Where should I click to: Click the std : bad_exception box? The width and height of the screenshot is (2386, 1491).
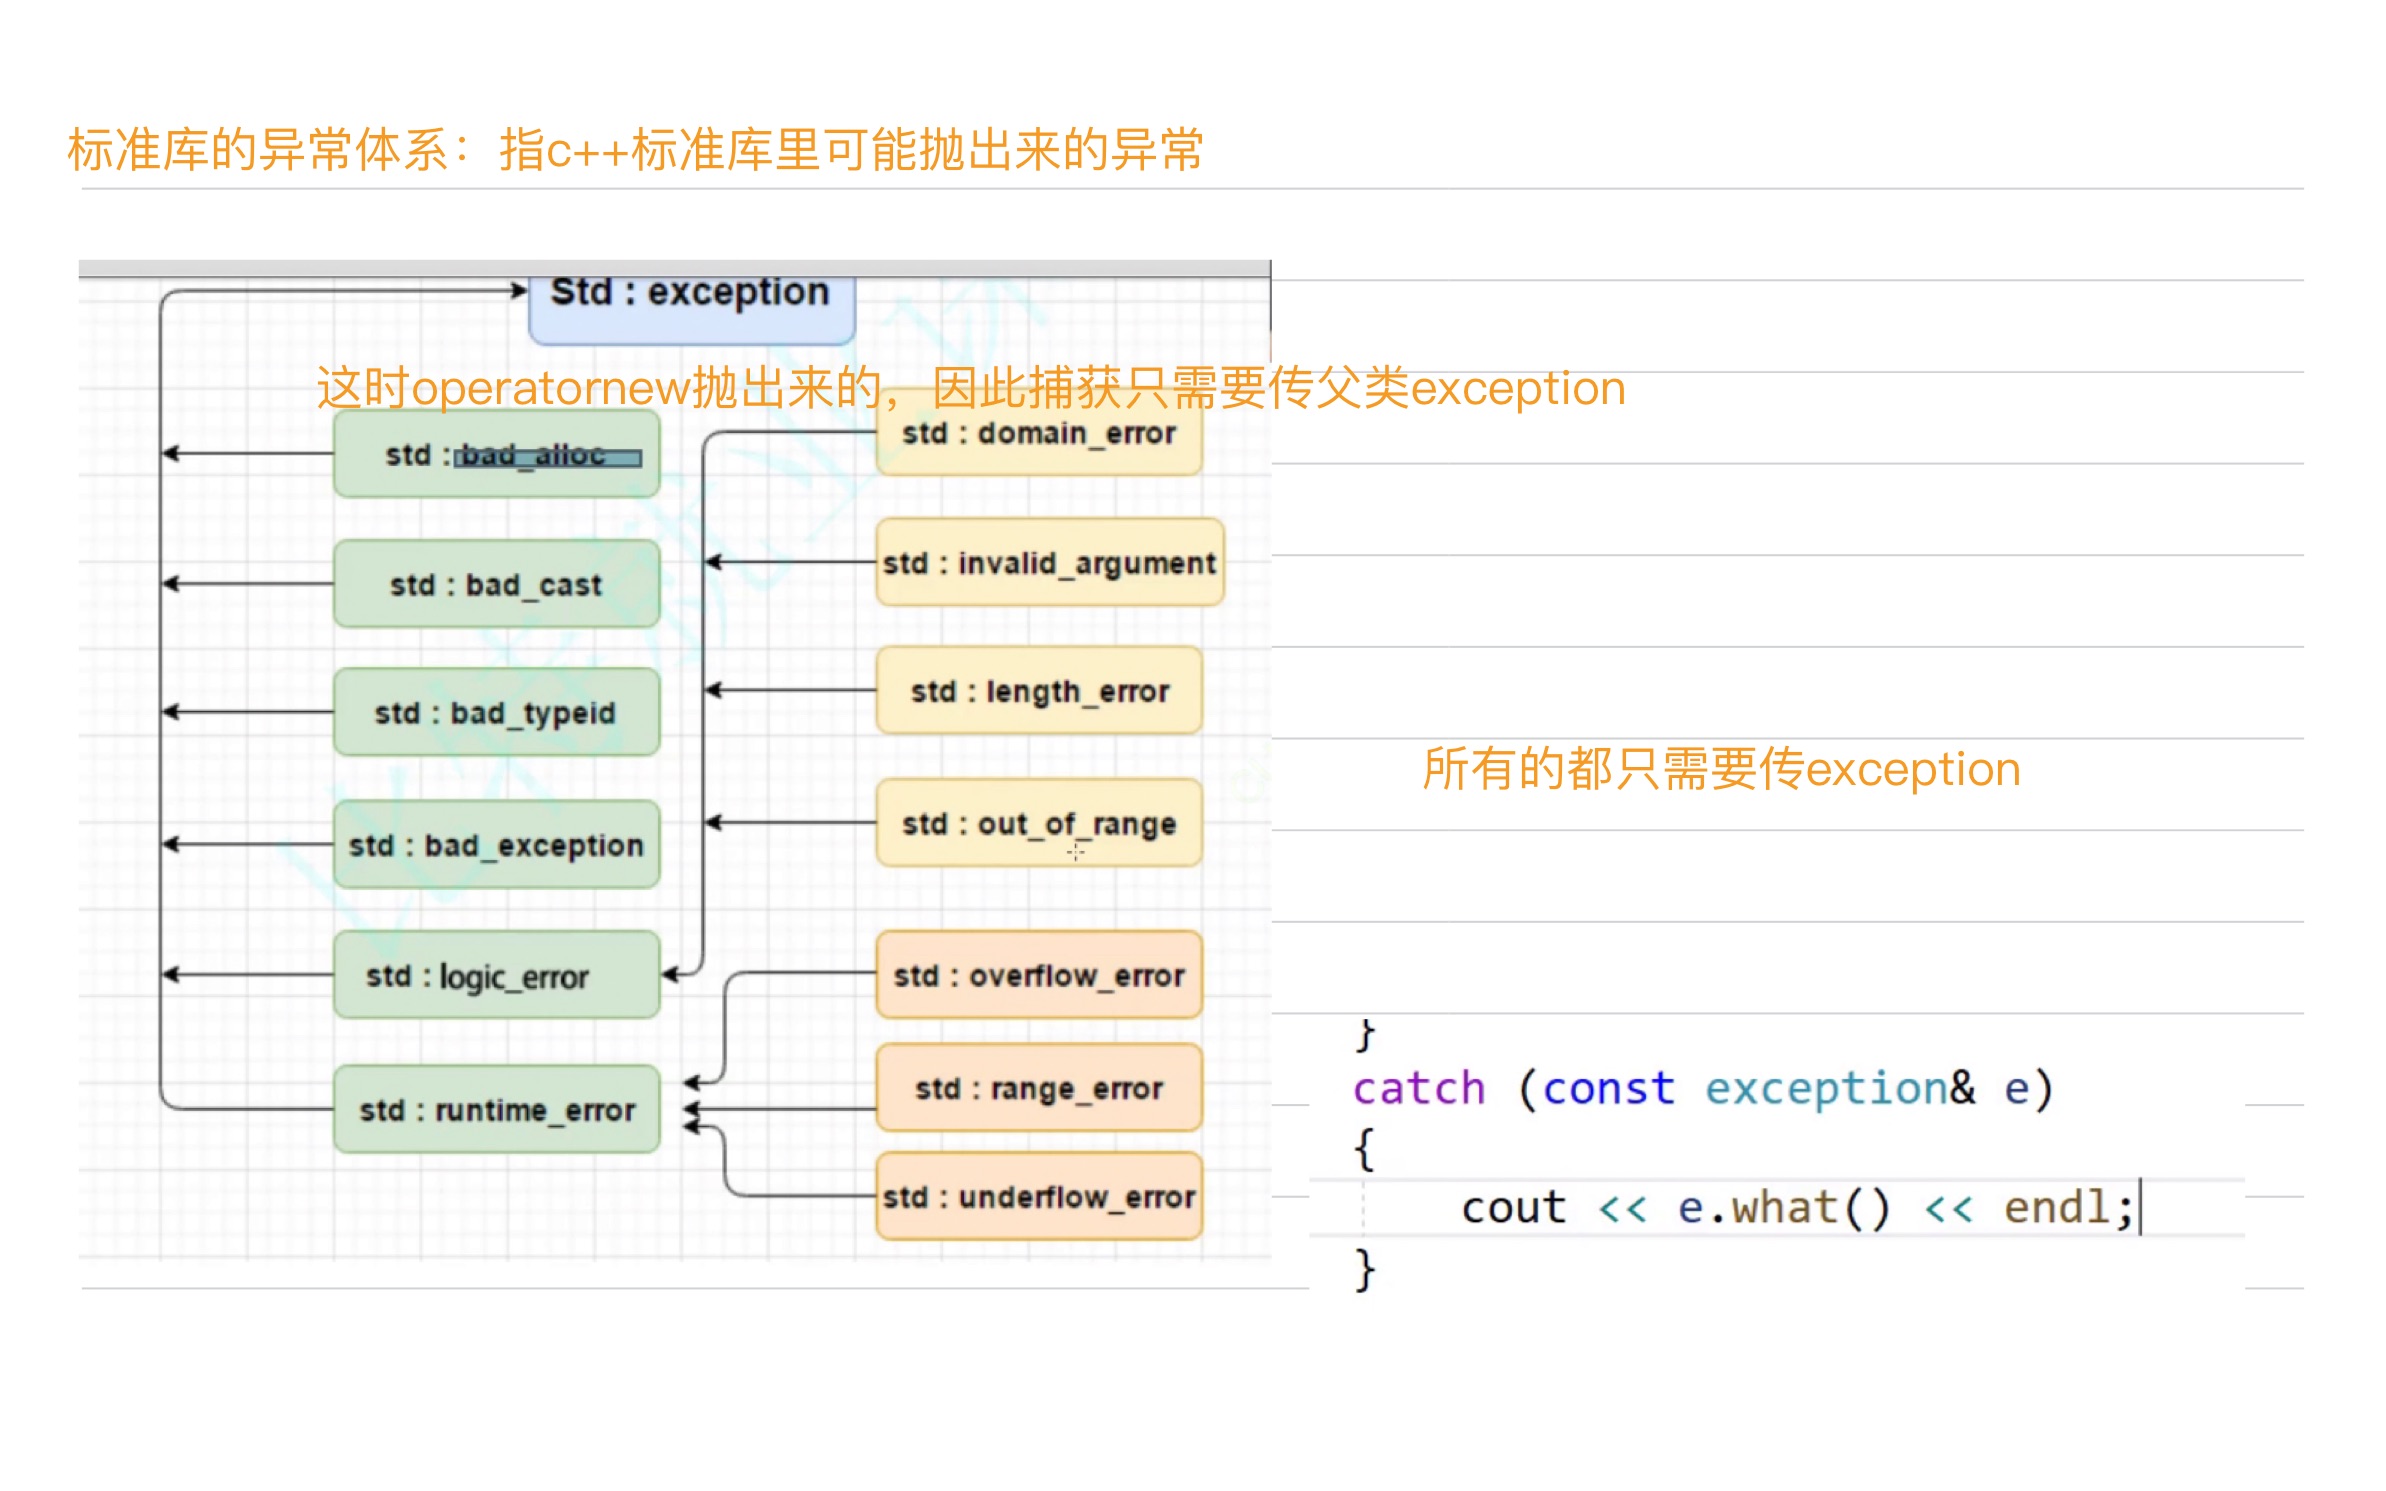click(496, 845)
